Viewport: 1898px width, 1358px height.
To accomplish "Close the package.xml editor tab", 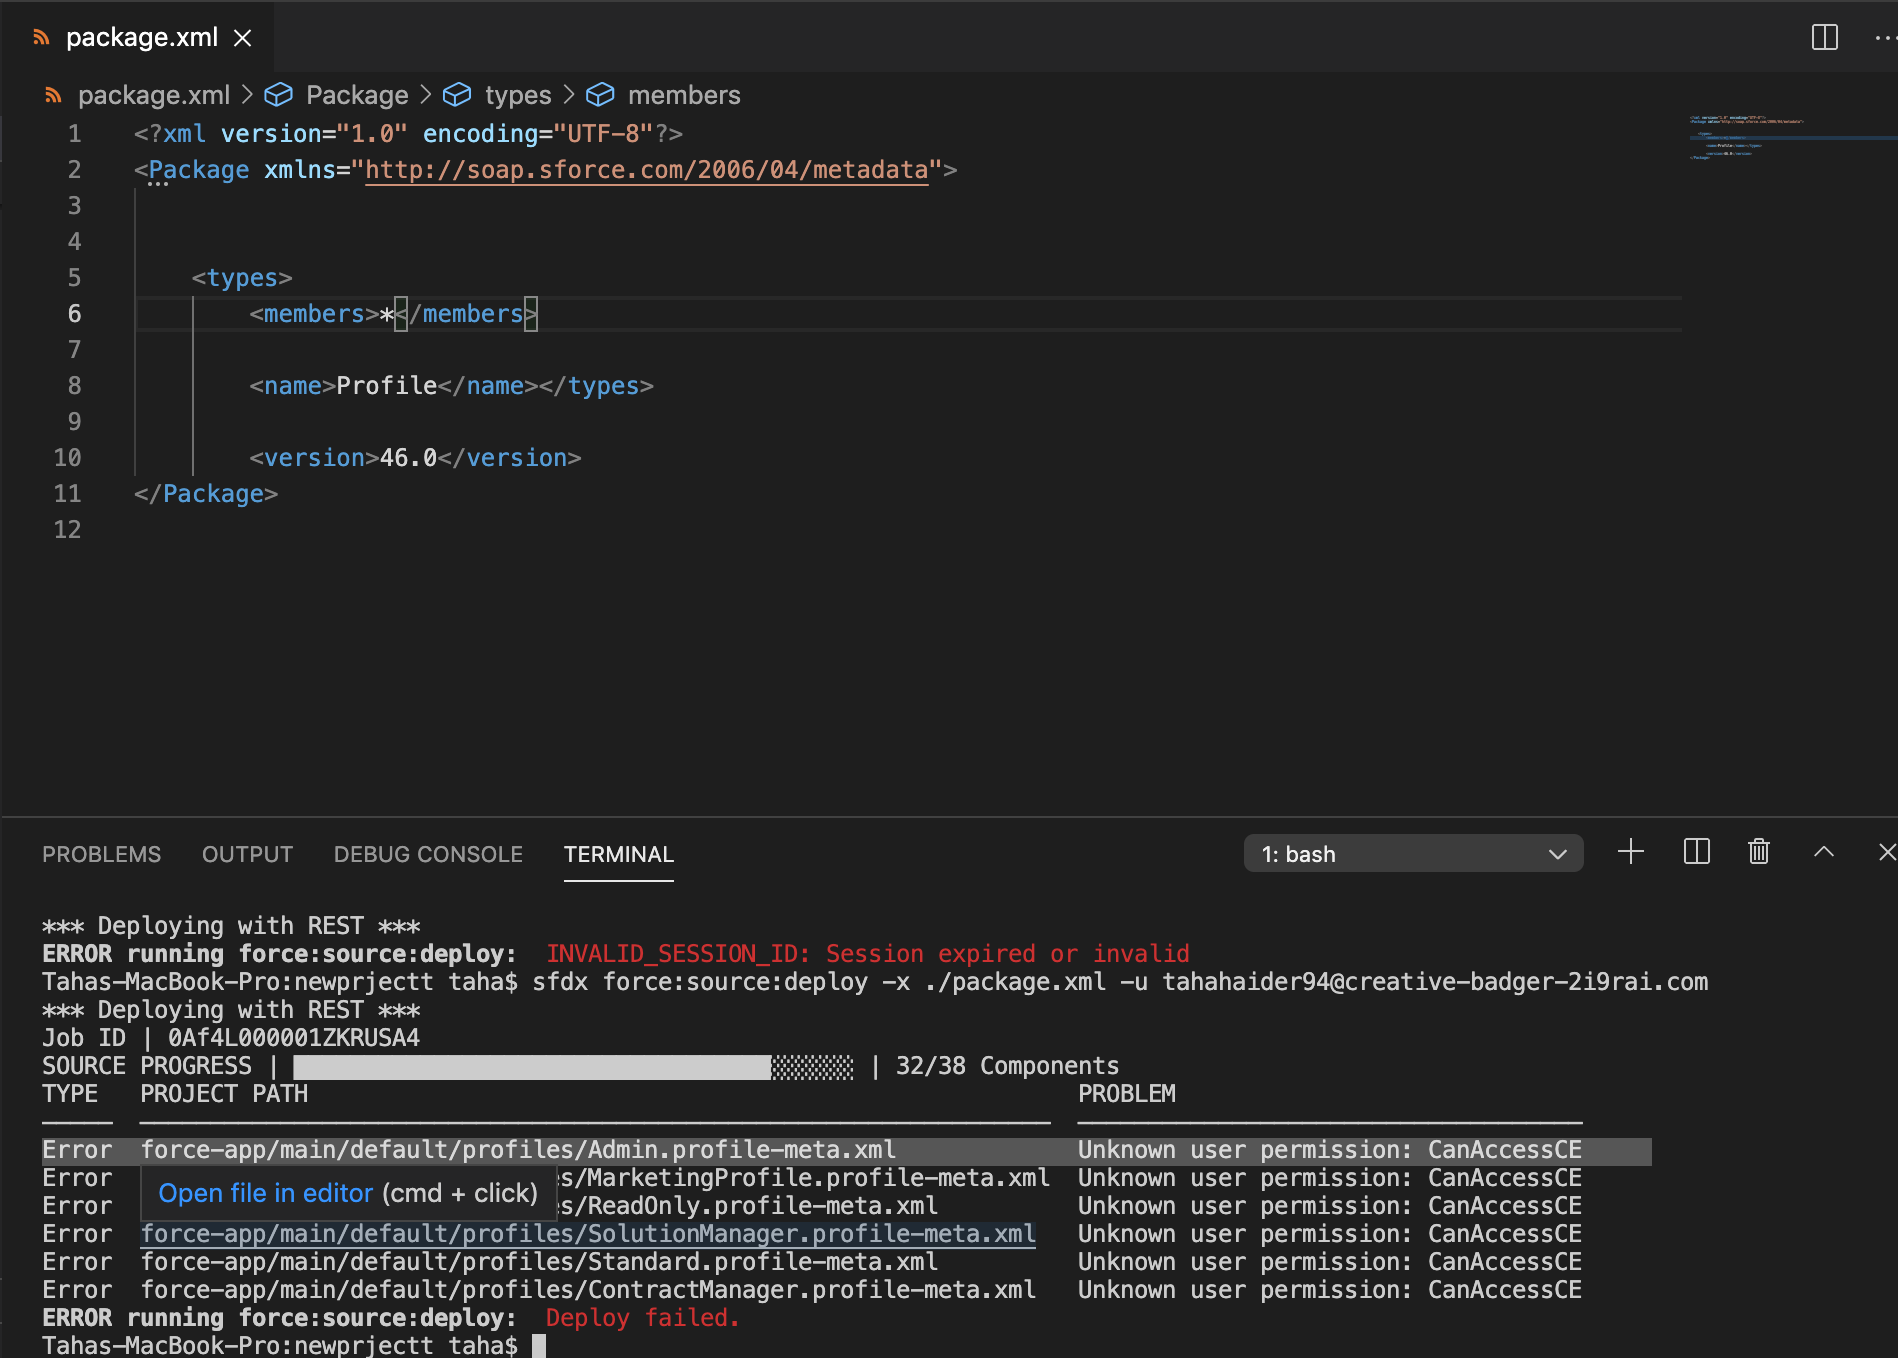I will (x=242, y=38).
